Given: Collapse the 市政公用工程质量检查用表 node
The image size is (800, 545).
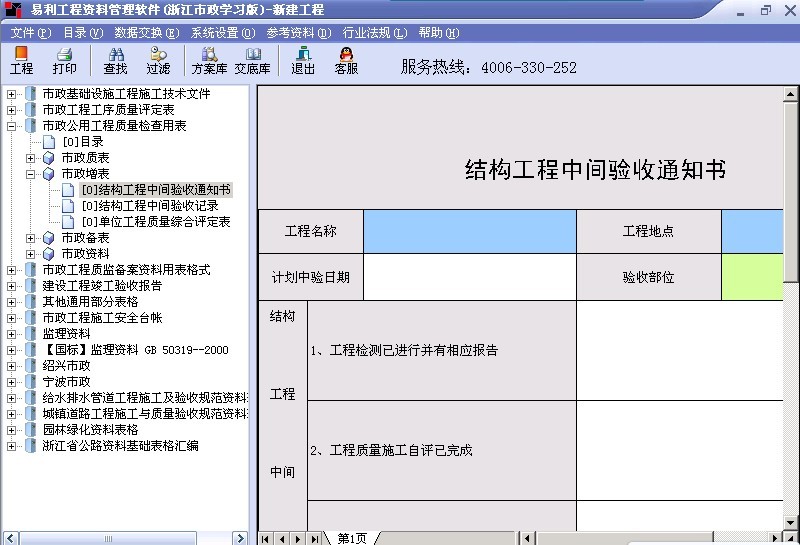Looking at the screenshot, I should 12,126.
